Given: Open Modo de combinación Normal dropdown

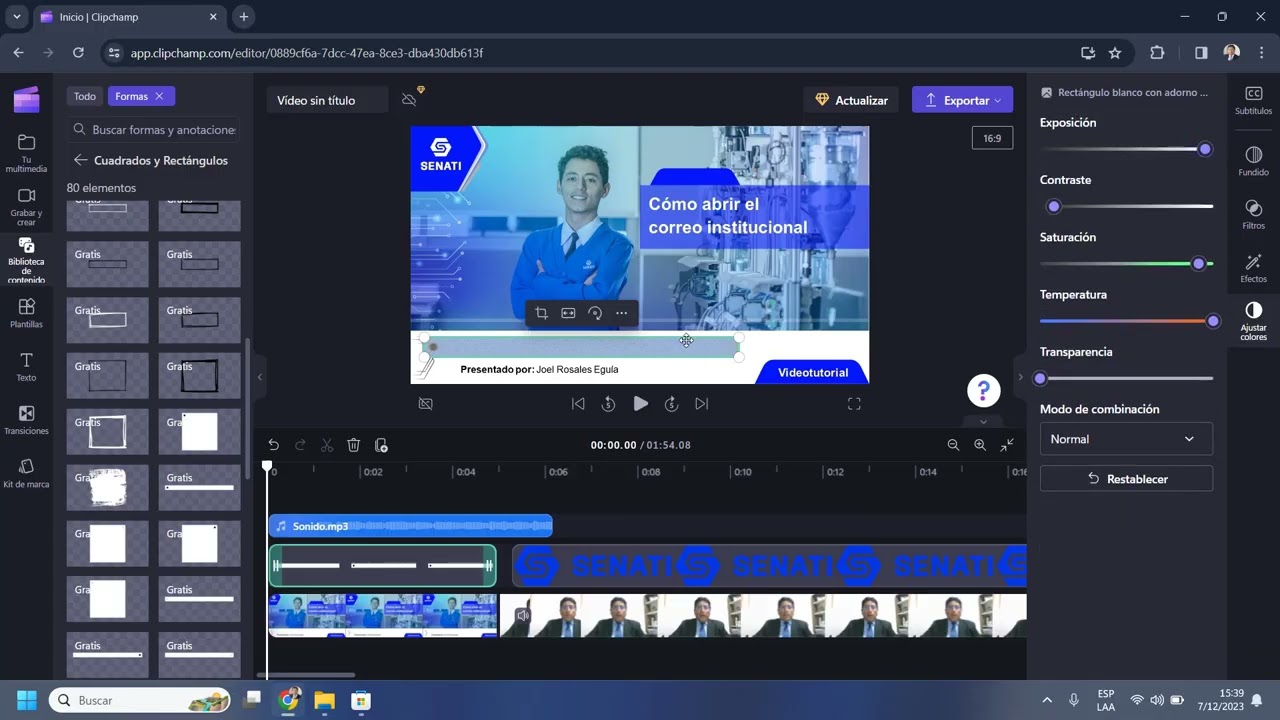Looking at the screenshot, I should point(1126,439).
